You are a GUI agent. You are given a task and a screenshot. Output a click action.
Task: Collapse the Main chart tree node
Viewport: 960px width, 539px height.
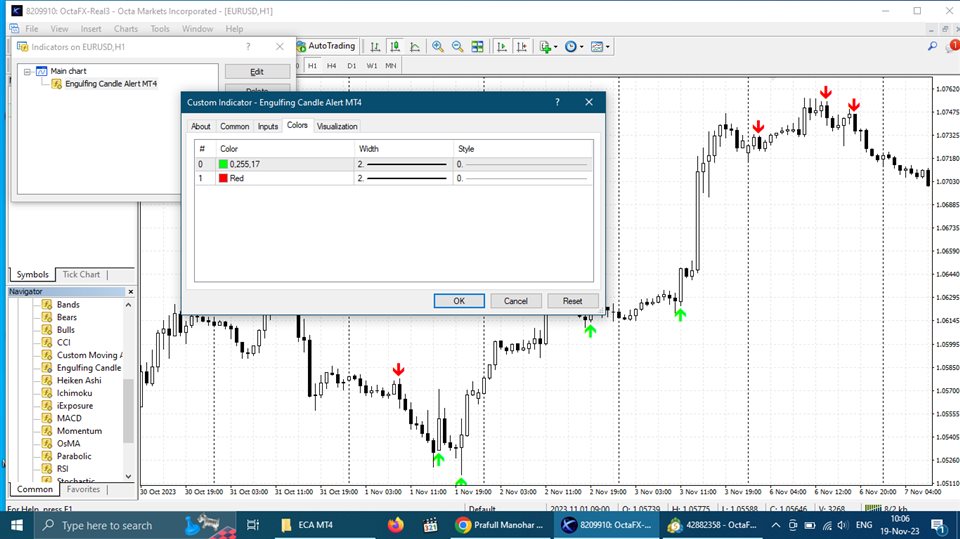(27, 71)
